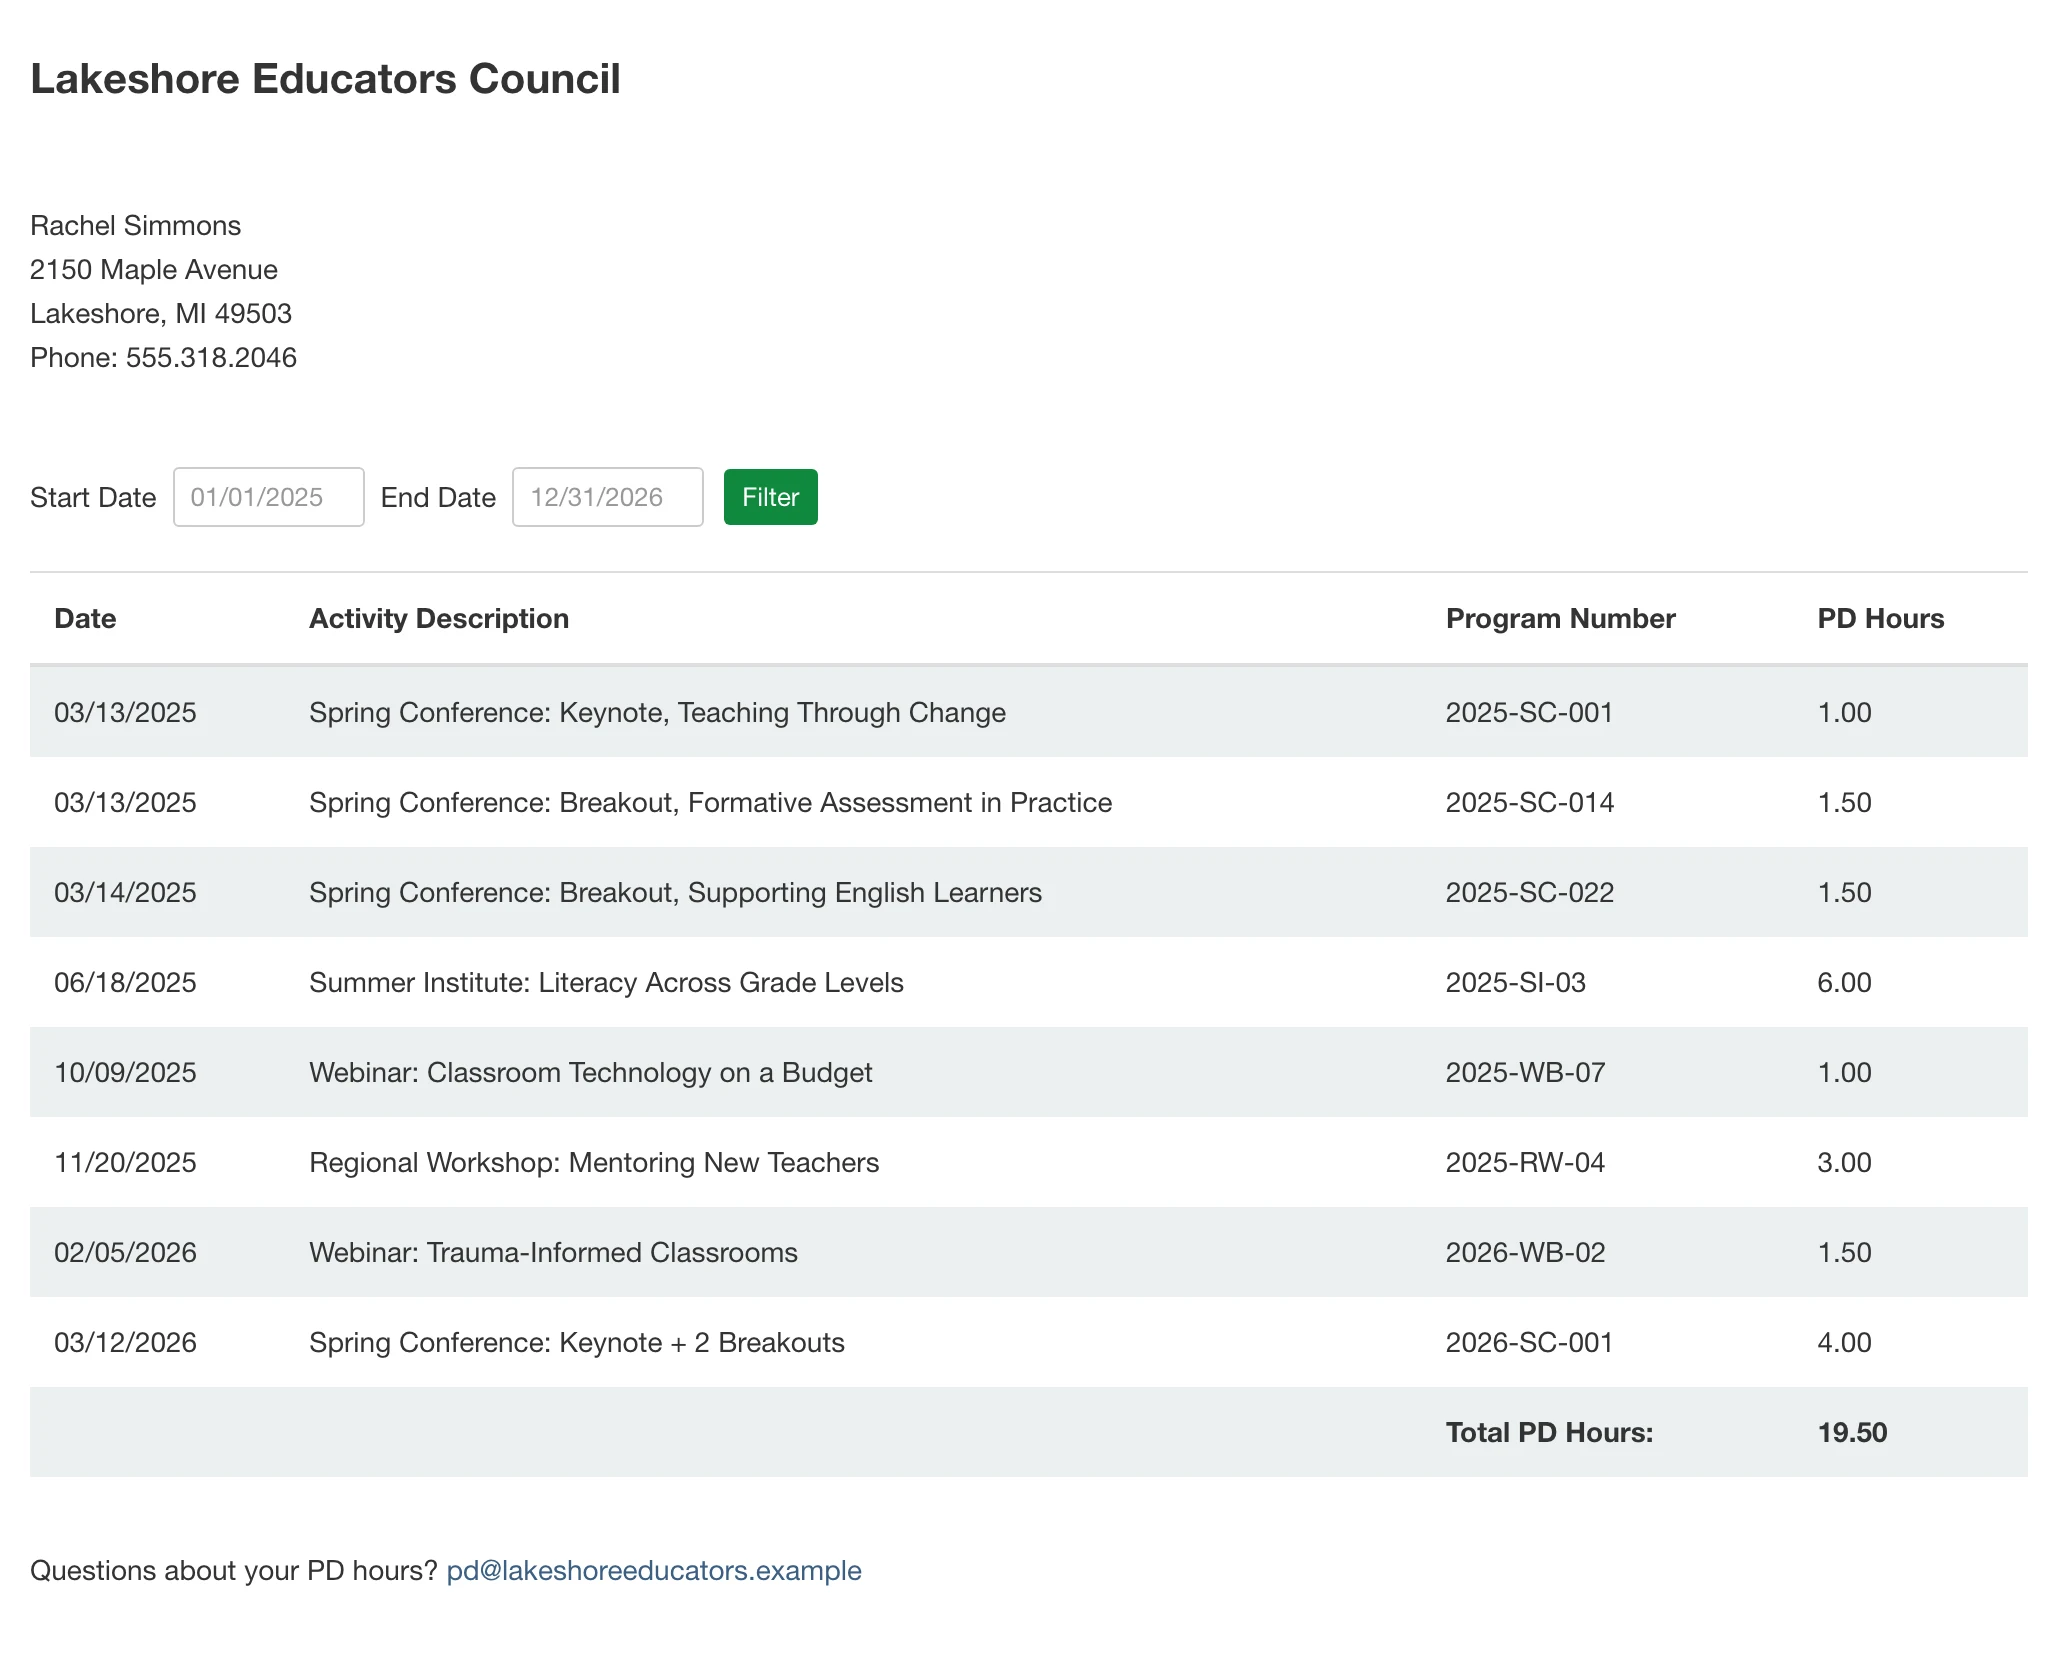Click Spring Conference Keynote, Teaching Through Change
The width and height of the screenshot is (2058, 1660).
[658, 712]
